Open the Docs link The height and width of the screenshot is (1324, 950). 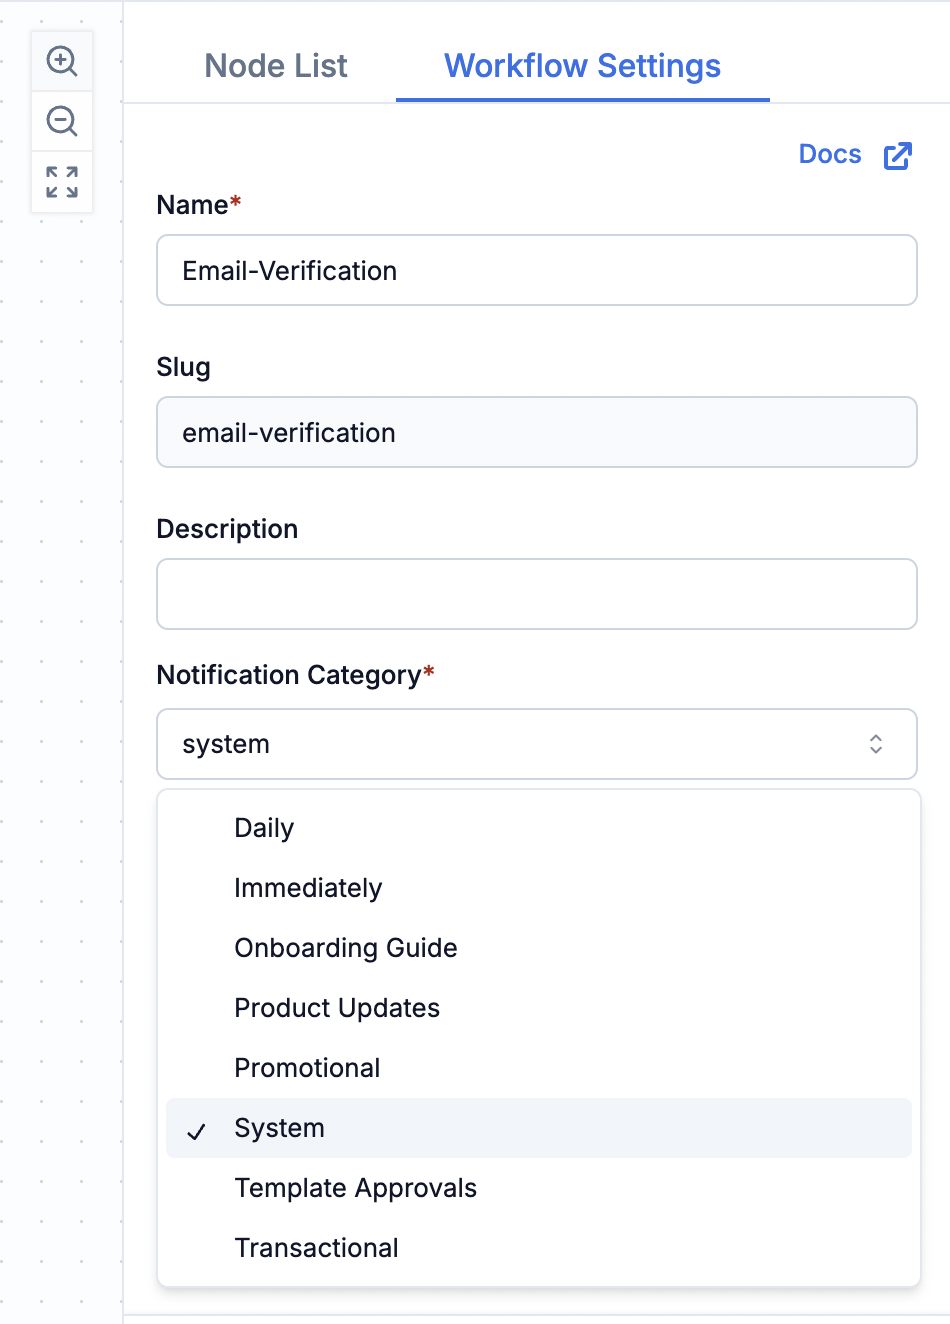coord(830,155)
